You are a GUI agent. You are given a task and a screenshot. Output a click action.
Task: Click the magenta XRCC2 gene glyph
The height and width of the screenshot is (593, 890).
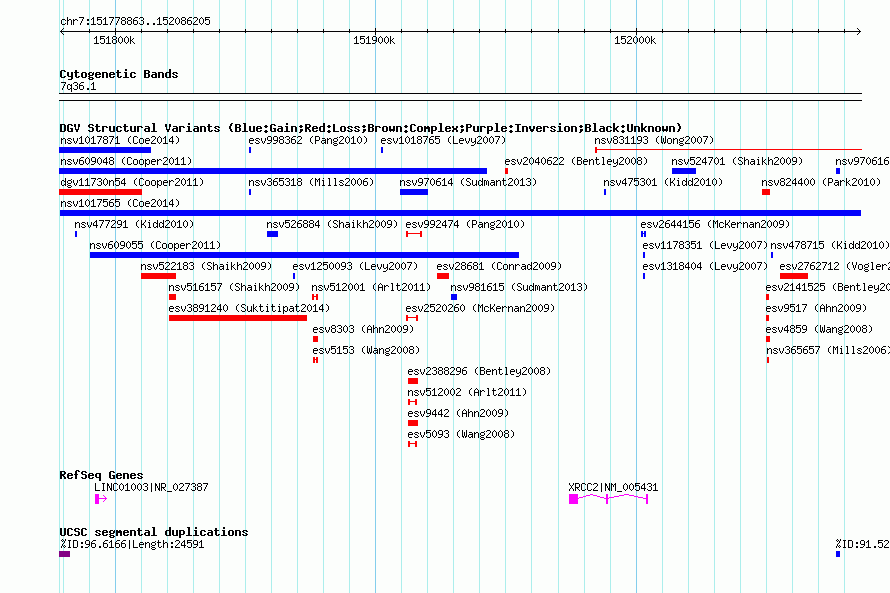[x=608, y=499]
